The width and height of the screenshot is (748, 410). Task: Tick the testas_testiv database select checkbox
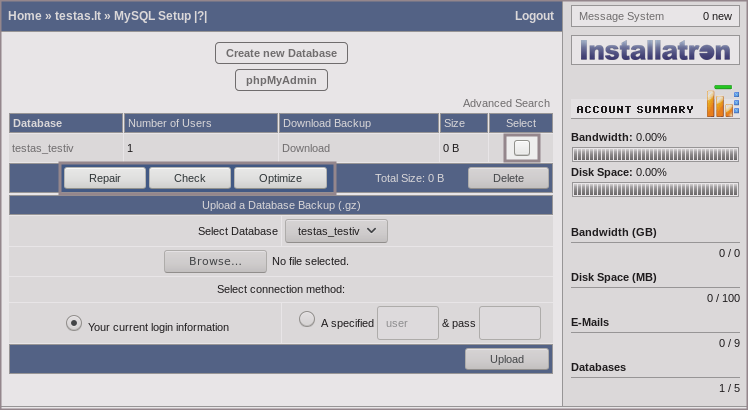[x=521, y=148]
